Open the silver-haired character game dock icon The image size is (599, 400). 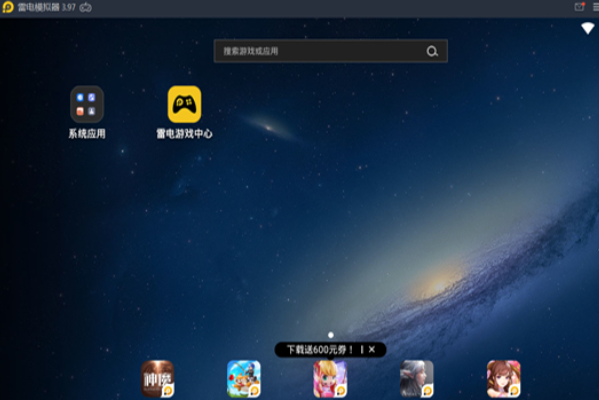pos(417,379)
